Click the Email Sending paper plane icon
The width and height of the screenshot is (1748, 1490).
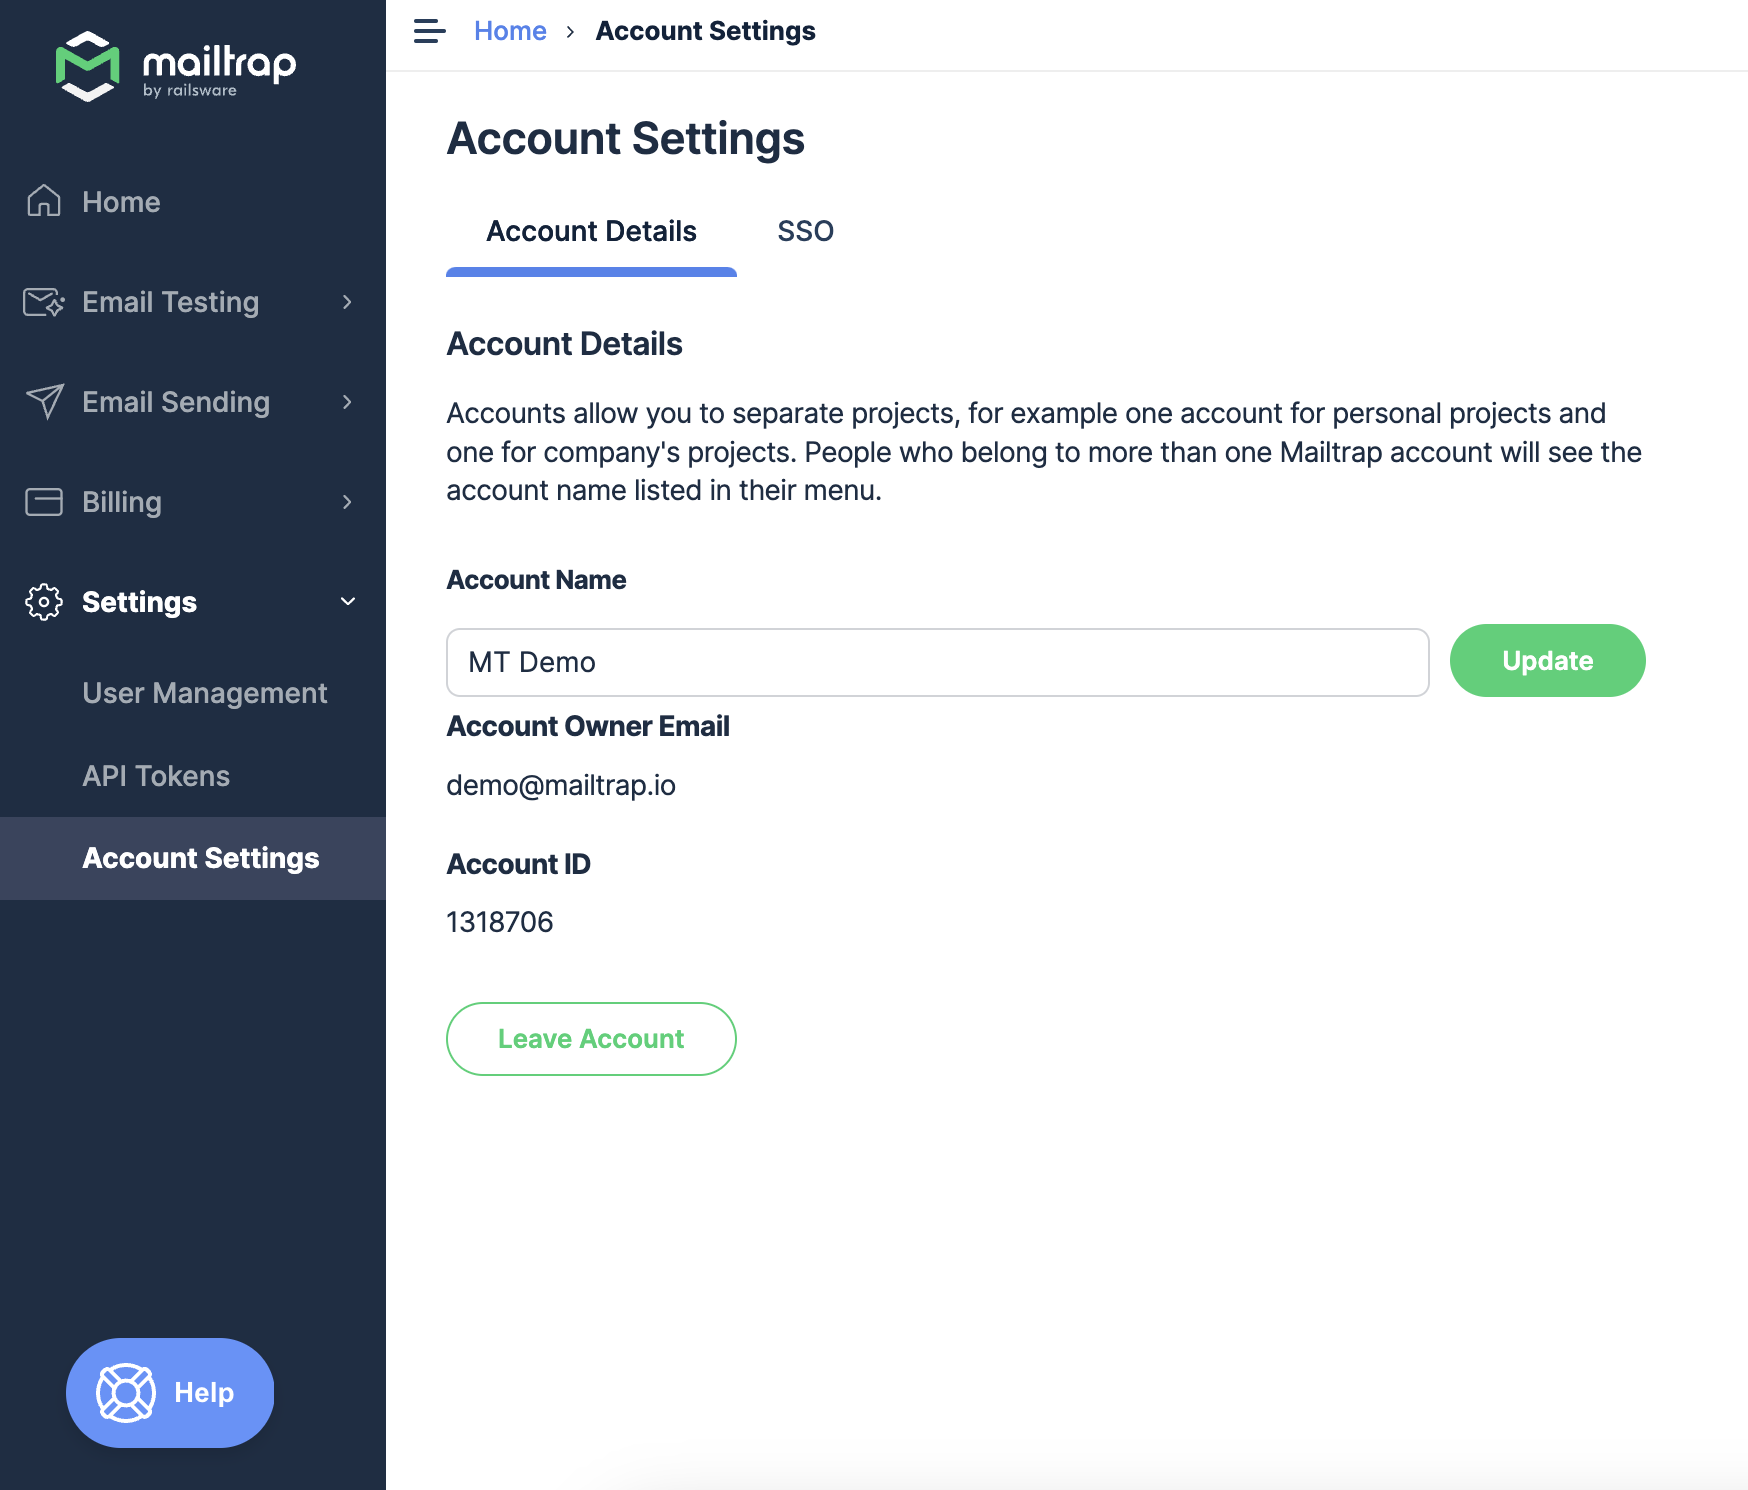point(43,402)
